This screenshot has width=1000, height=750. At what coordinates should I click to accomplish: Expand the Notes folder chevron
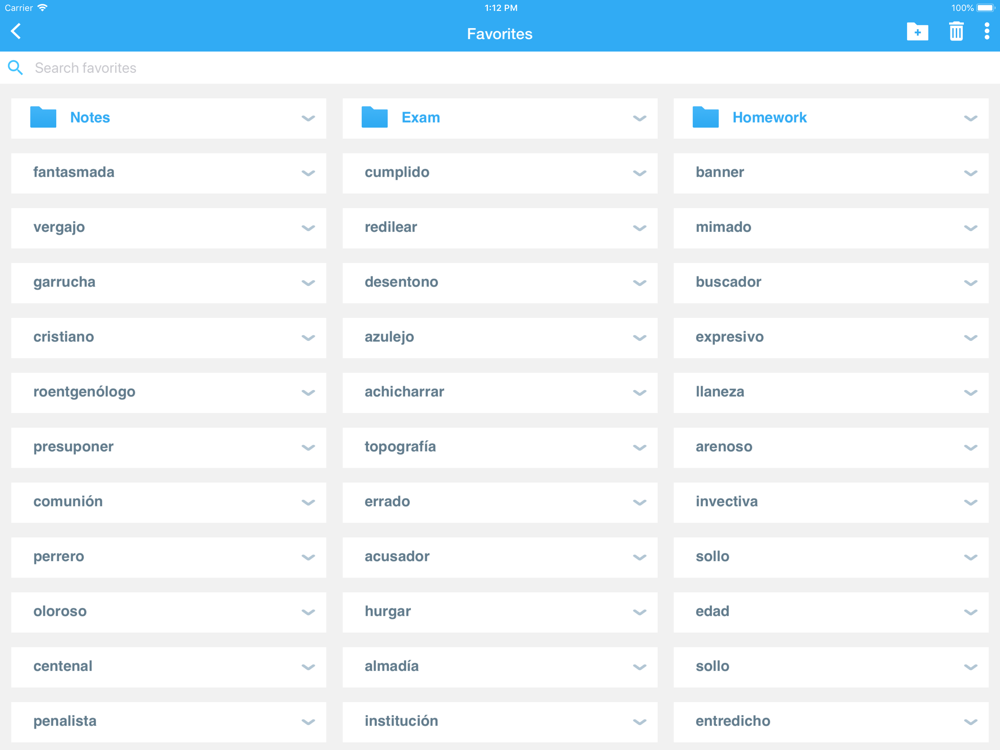(308, 118)
